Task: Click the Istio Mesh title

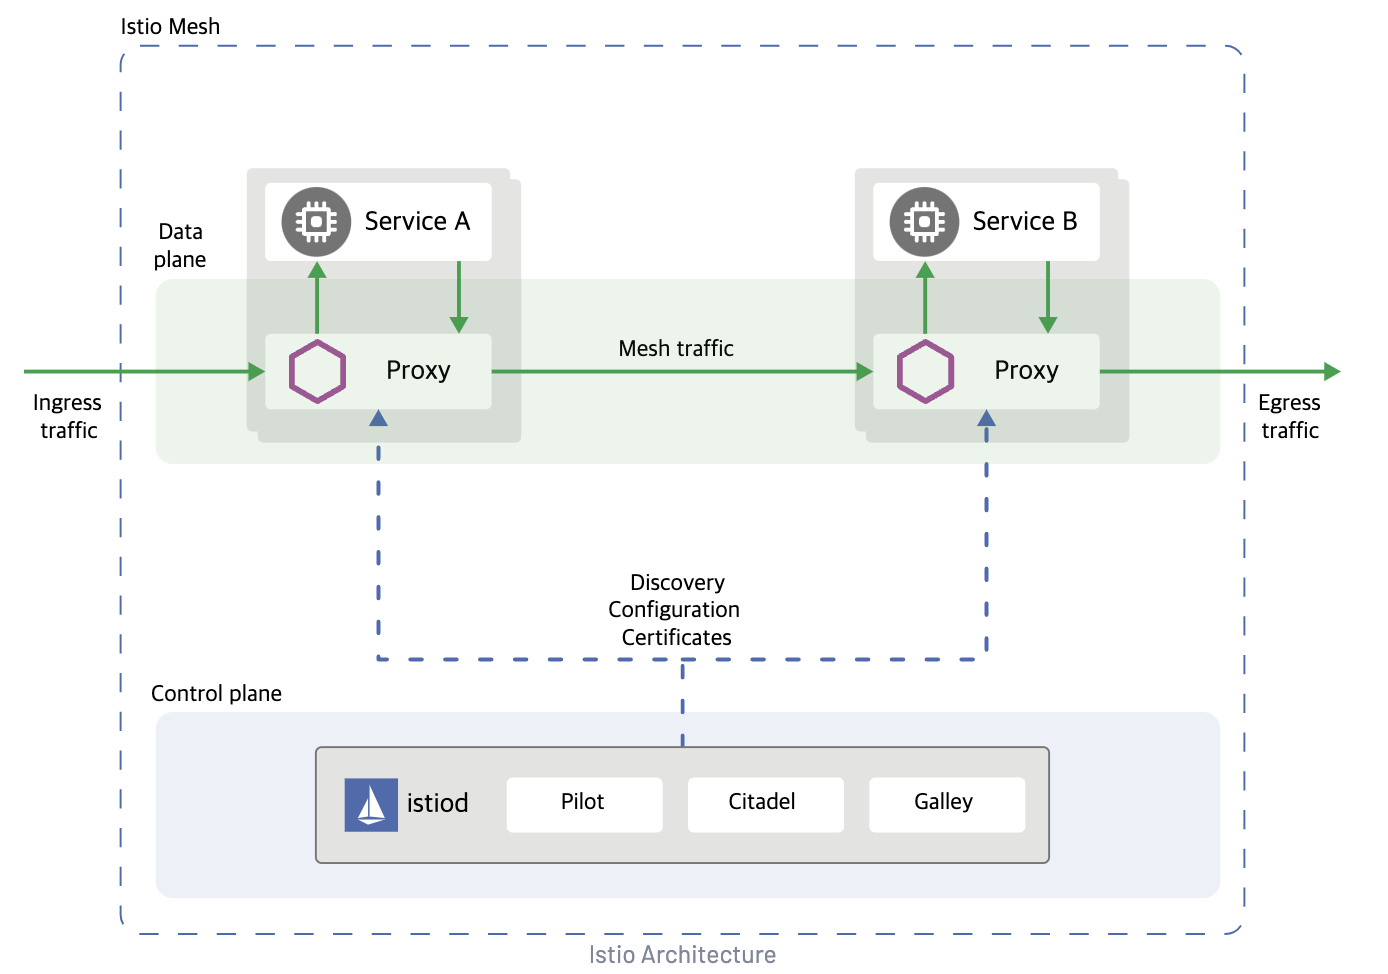Action: [x=170, y=27]
